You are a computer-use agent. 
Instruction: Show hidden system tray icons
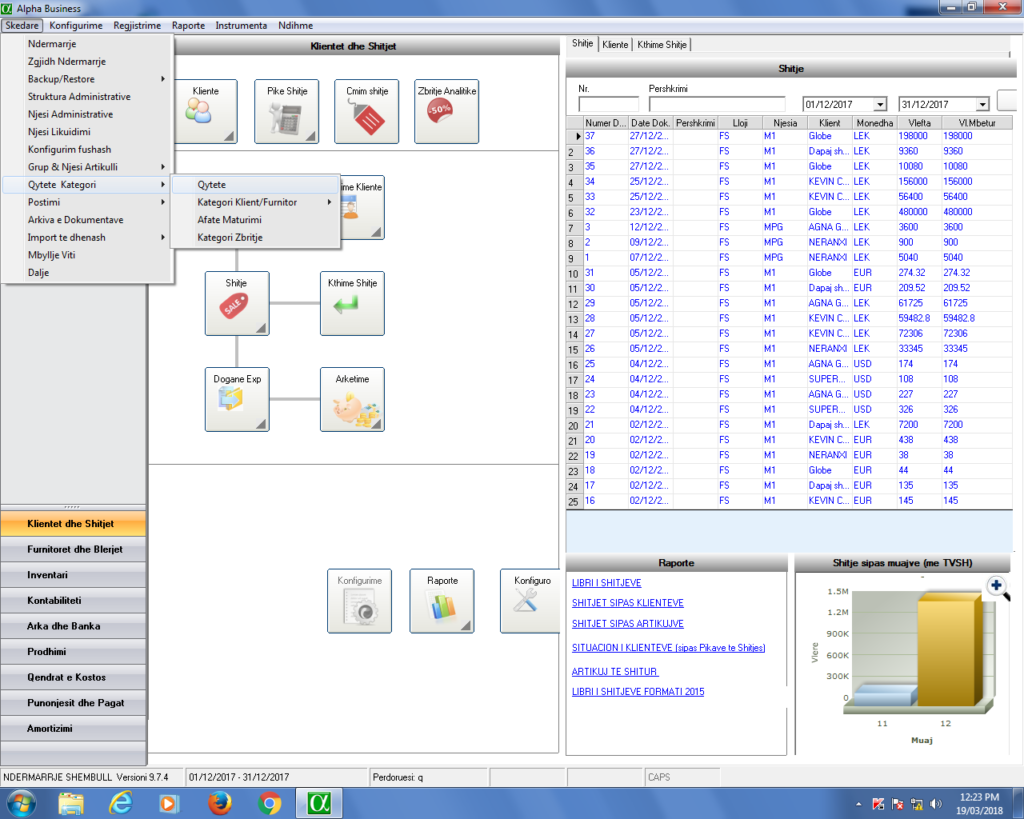pos(858,804)
